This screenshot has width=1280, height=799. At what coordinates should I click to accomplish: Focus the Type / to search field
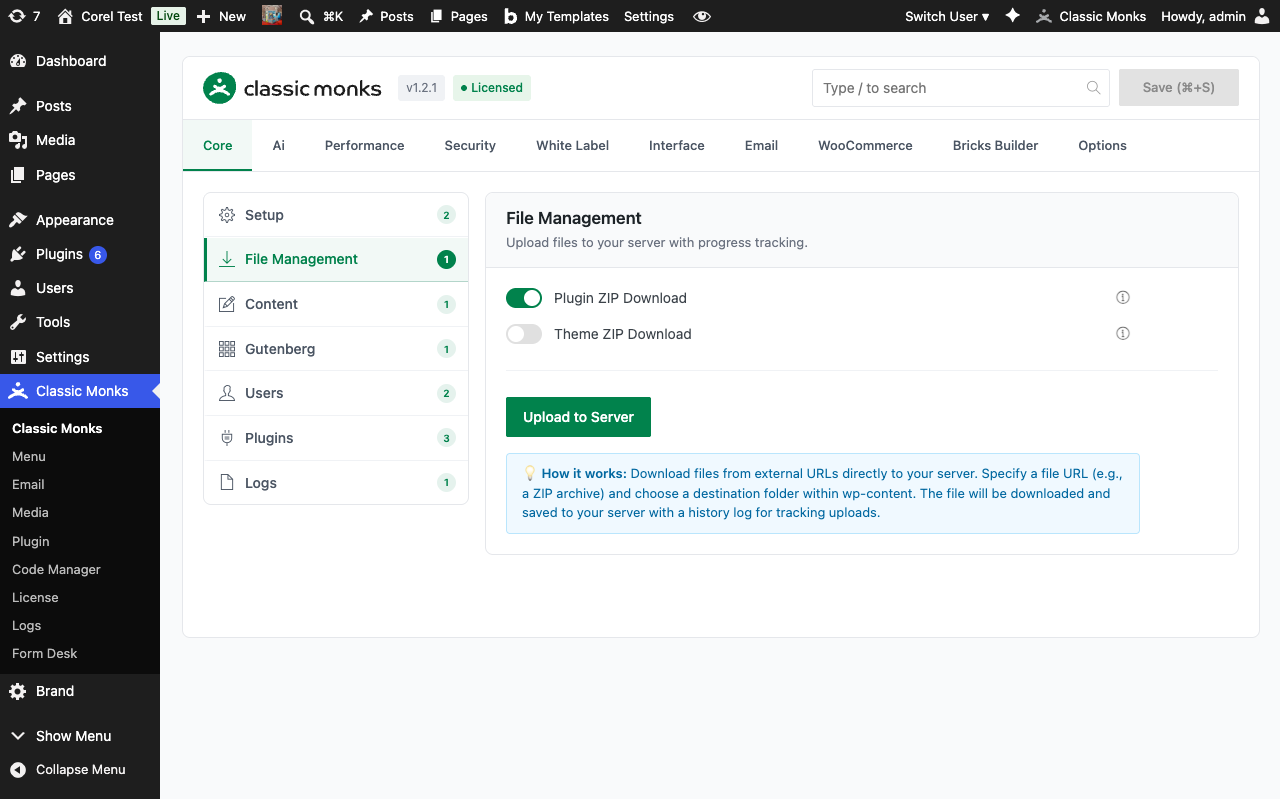[960, 88]
